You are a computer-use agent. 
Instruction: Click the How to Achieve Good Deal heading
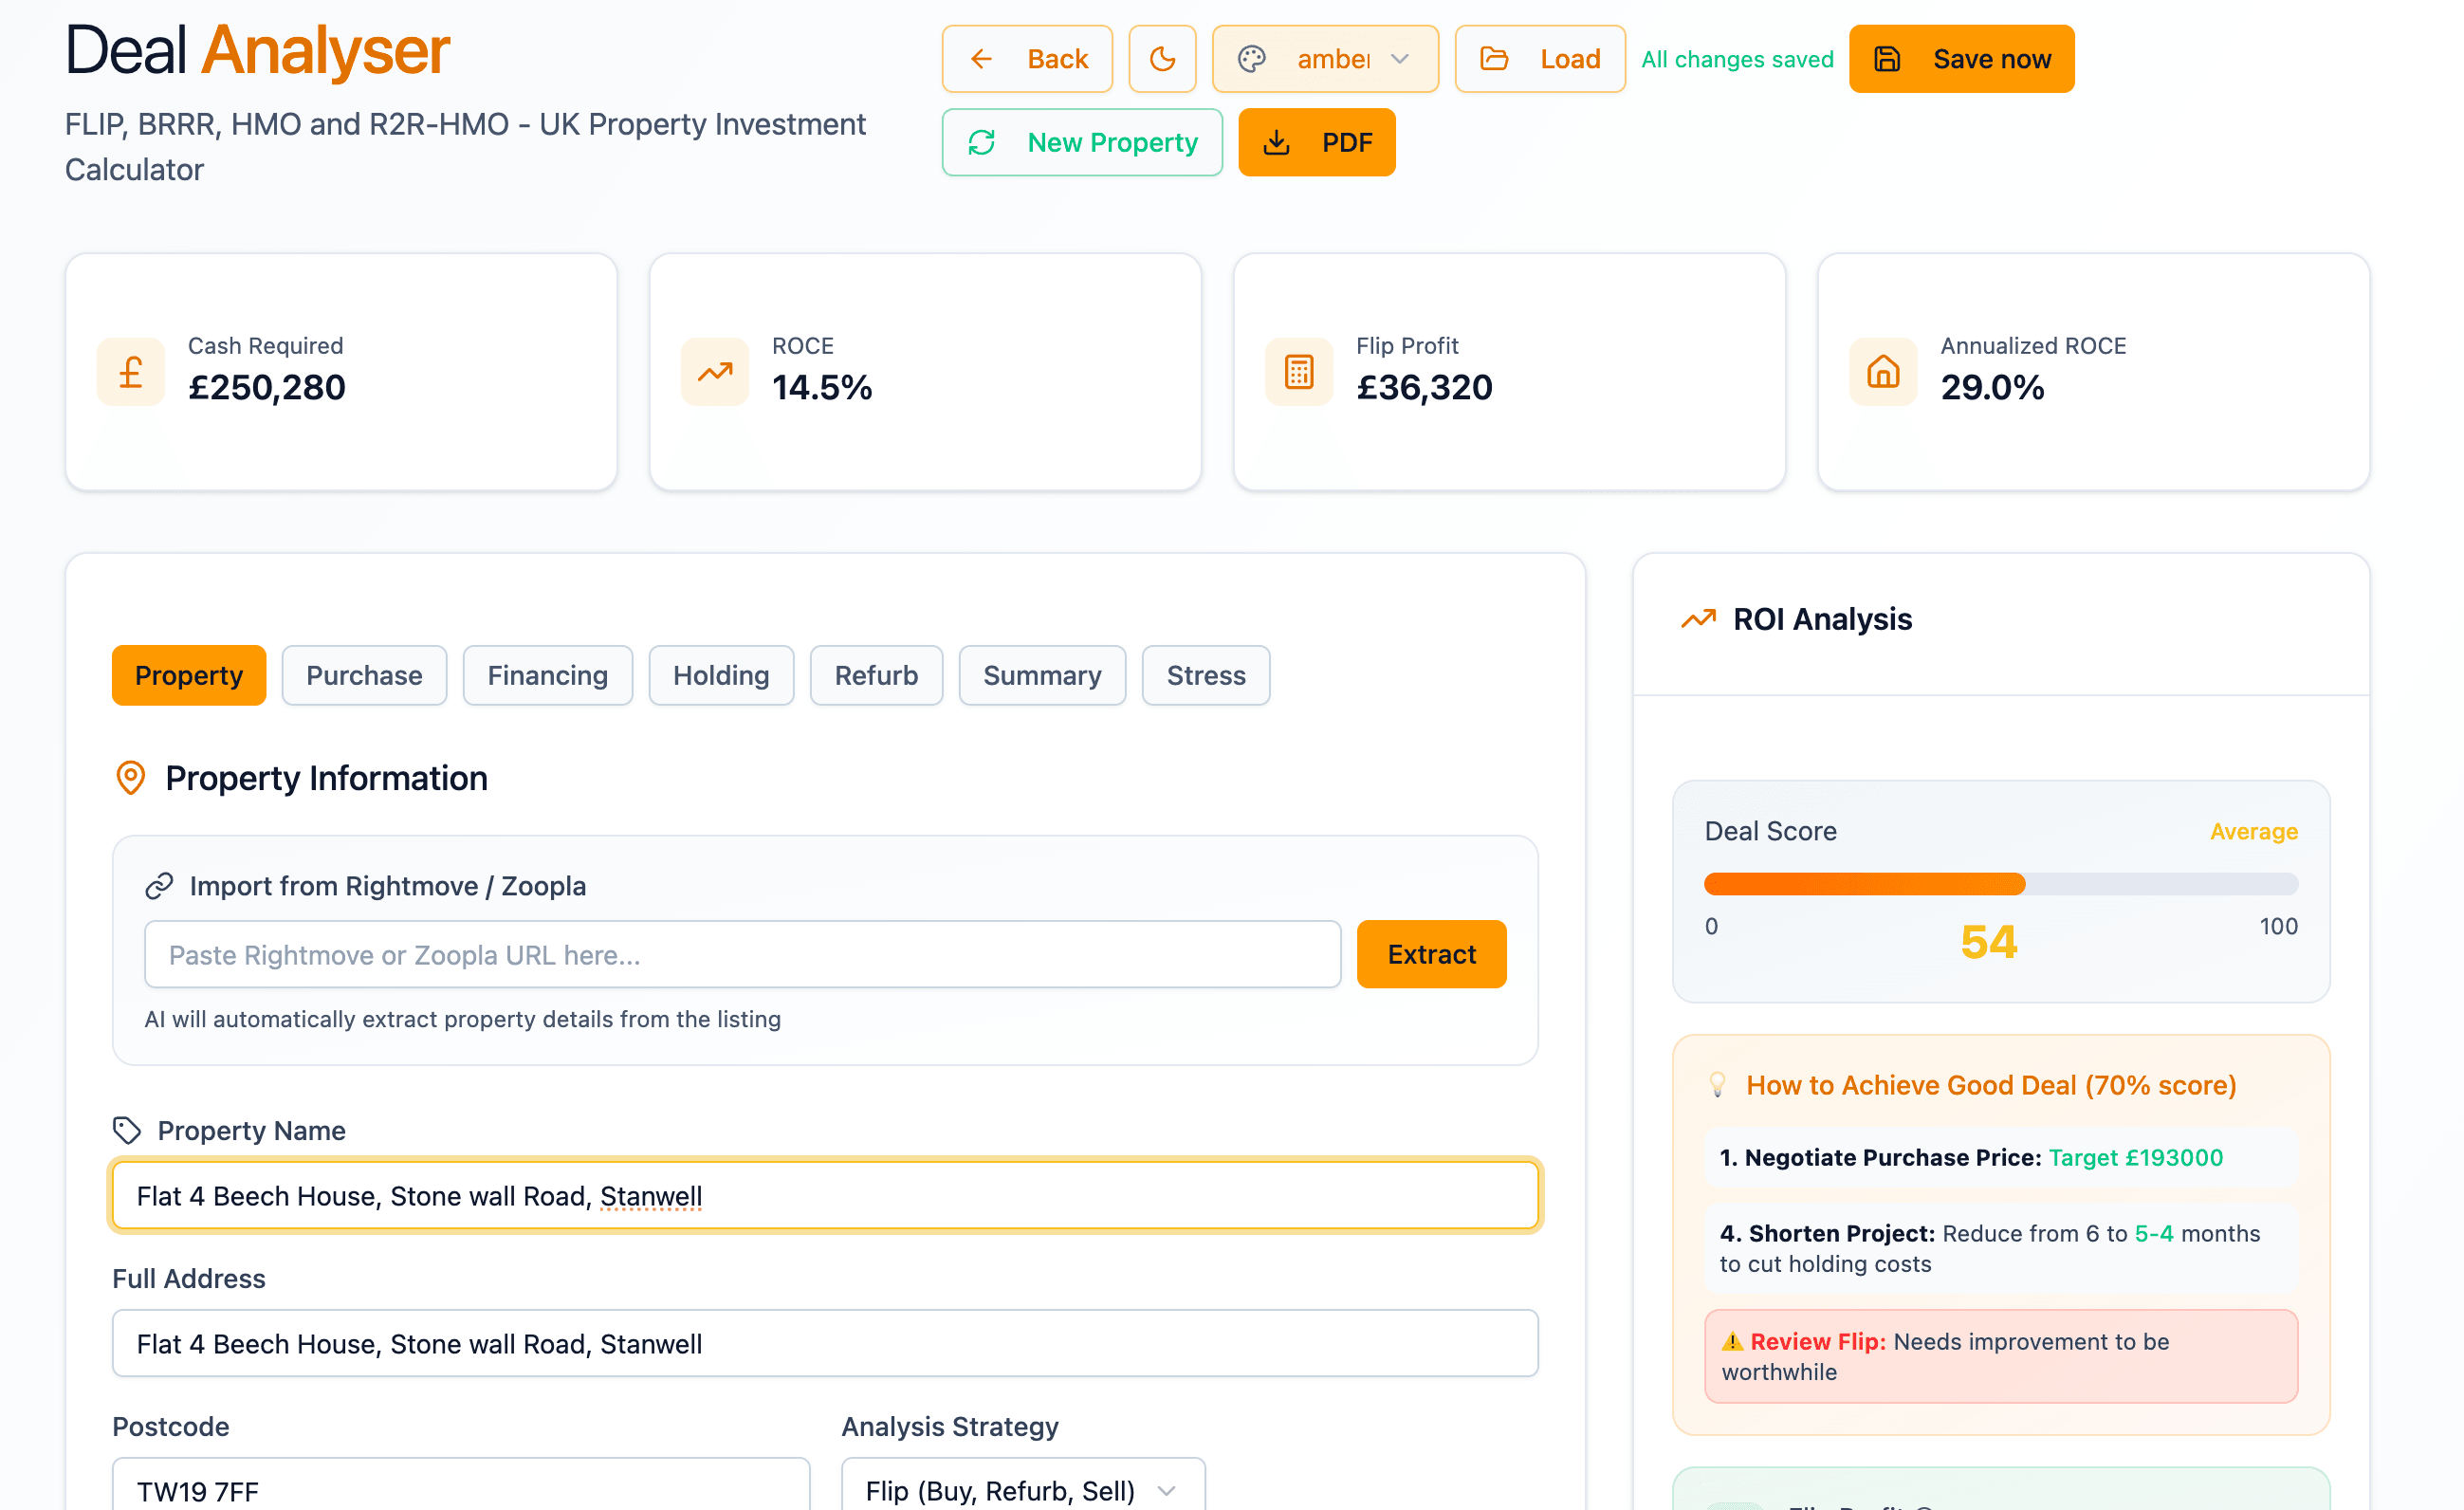[1991, 1085]
